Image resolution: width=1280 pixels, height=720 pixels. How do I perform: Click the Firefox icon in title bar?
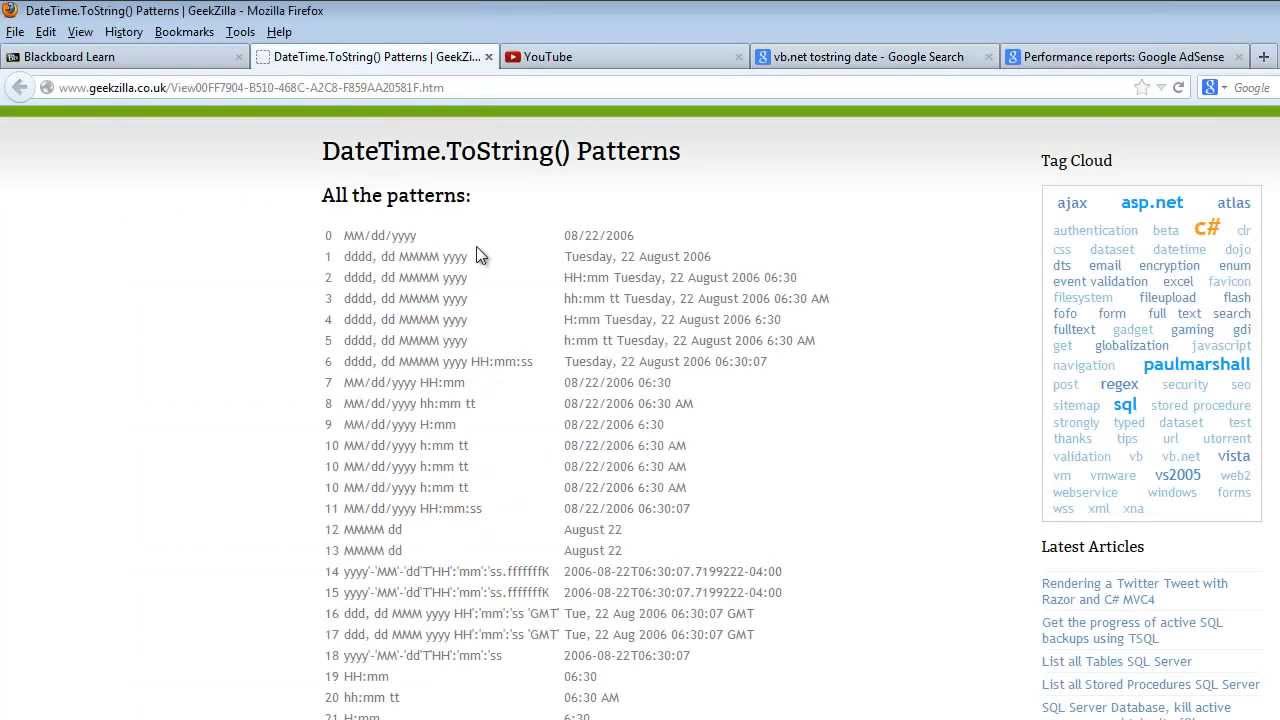click(x=10, y=10)
